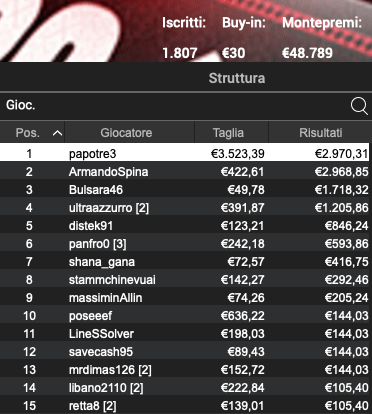The image size is (372, 414).
Task: Pick player distek91 from the ranking
Action: coord(184,226)
